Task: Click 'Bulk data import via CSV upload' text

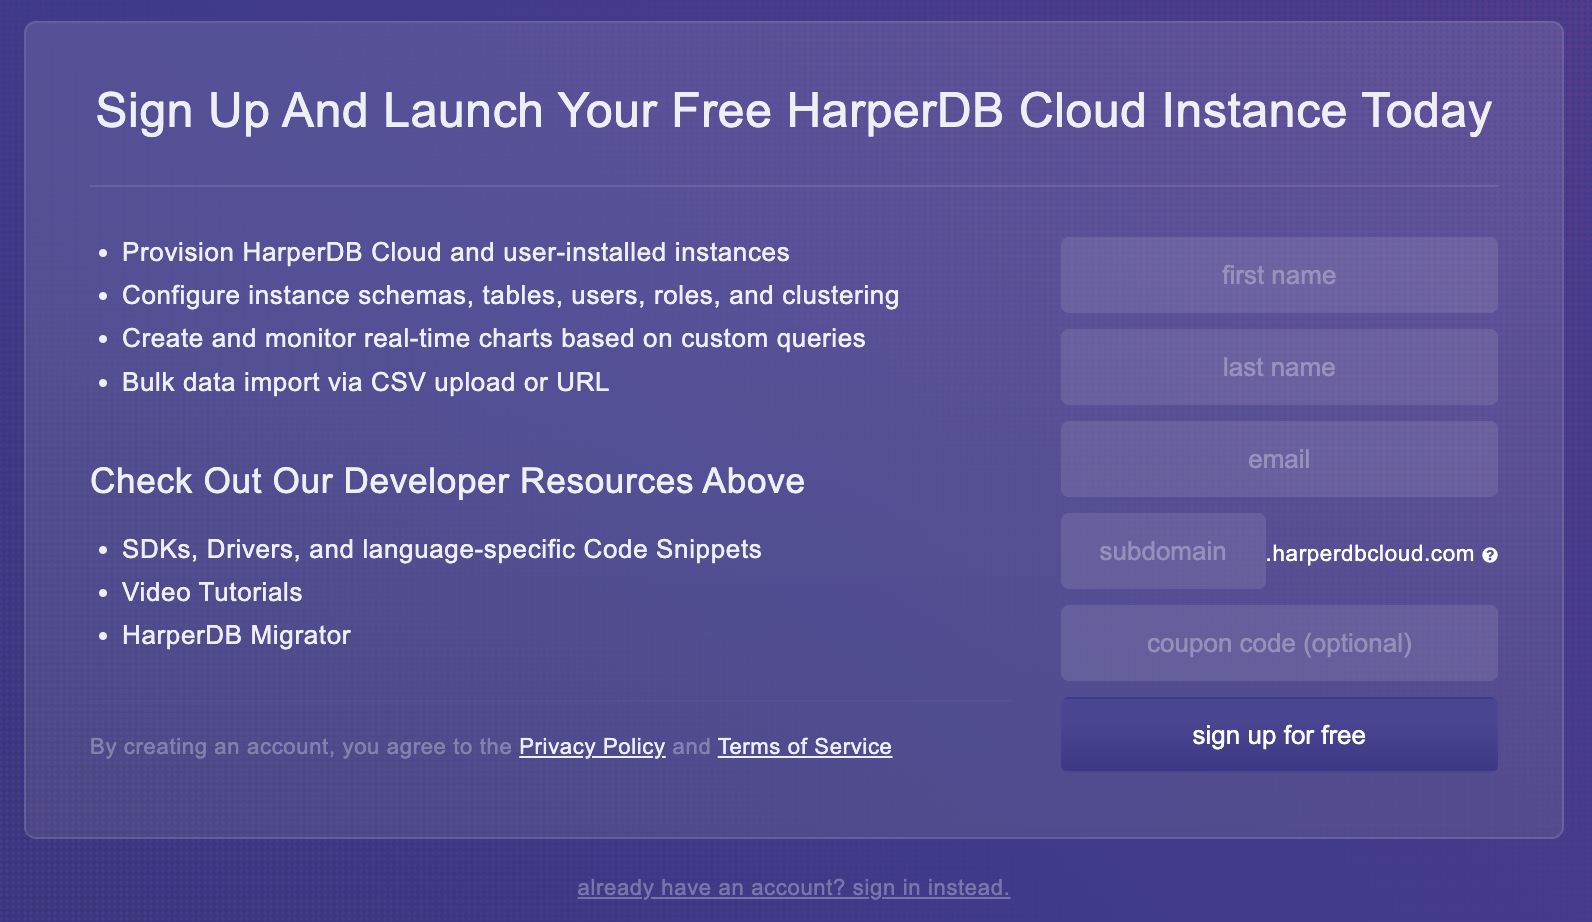Action: pyautogui.click(x=365, y=382)
